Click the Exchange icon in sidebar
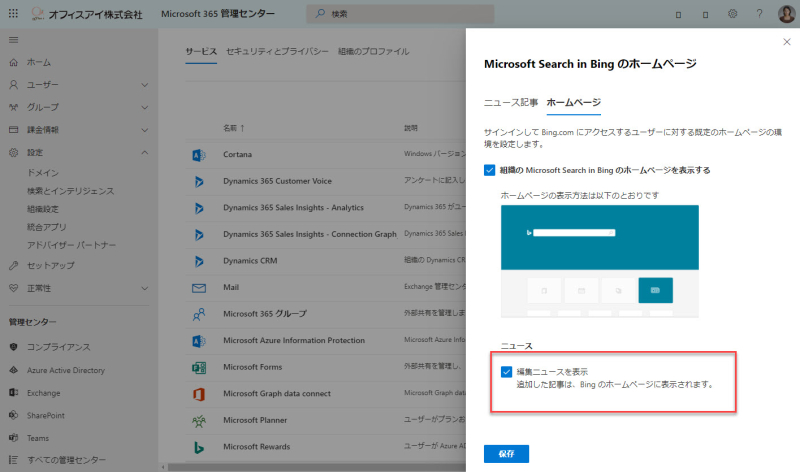Screen dimensions: 800x472 point(14,392)
